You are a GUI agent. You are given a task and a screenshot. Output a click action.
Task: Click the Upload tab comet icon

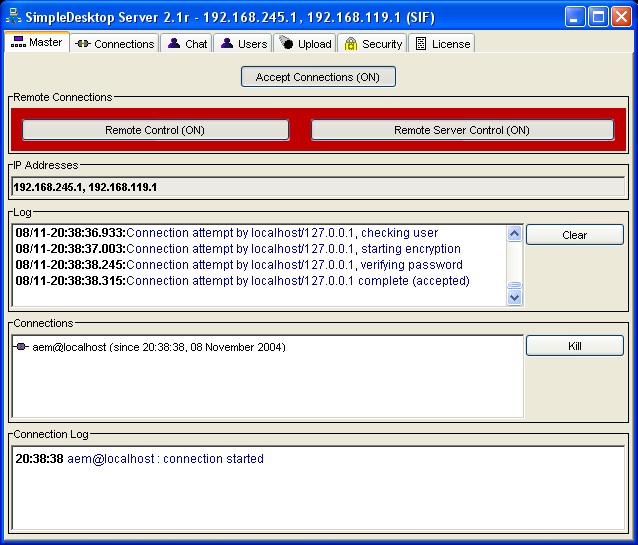[286, 42]
